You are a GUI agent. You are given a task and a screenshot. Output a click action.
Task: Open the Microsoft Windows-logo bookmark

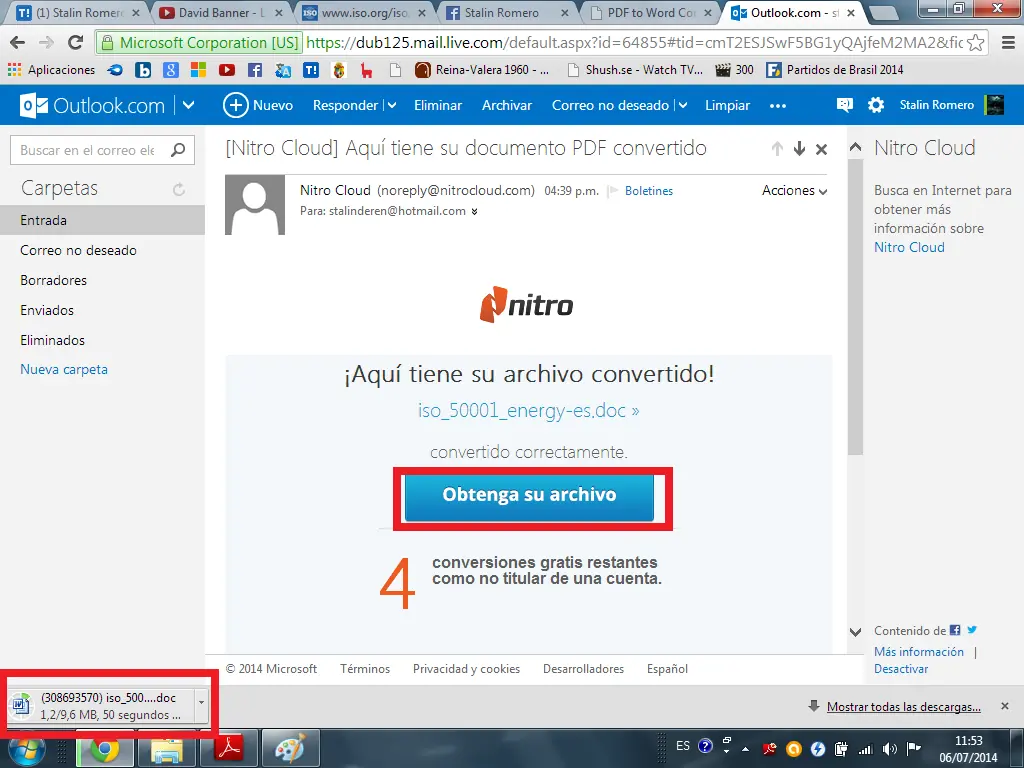(199, 70)
